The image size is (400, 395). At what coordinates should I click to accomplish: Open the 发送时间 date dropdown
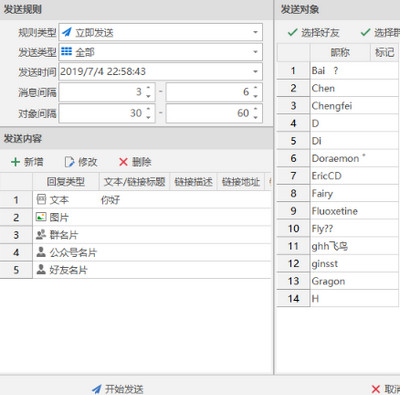click(x=255, y=71)
